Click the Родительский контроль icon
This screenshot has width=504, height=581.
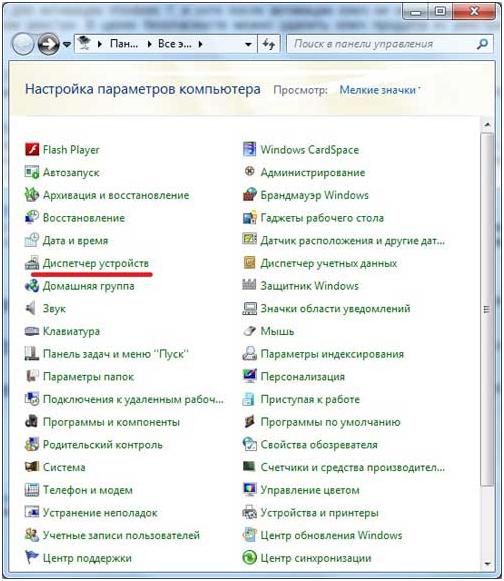pyautogui.click(x=32, y=444)
